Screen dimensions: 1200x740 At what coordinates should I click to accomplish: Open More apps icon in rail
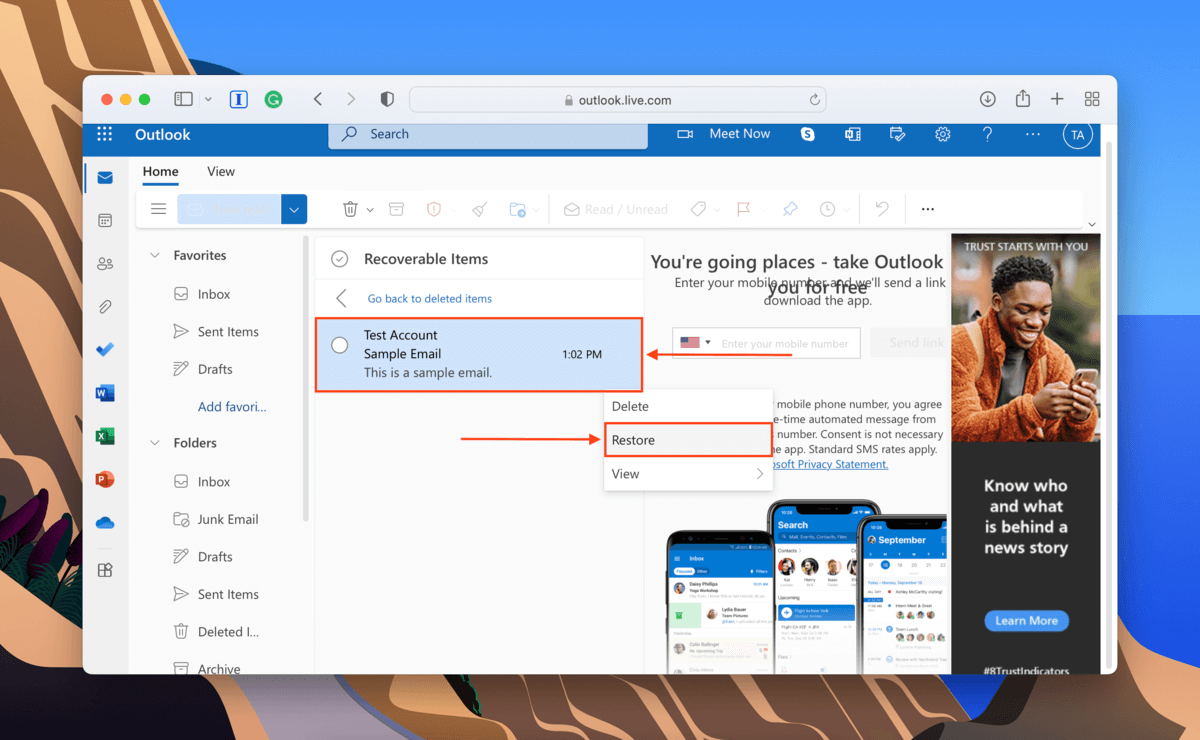pos(105,569)
